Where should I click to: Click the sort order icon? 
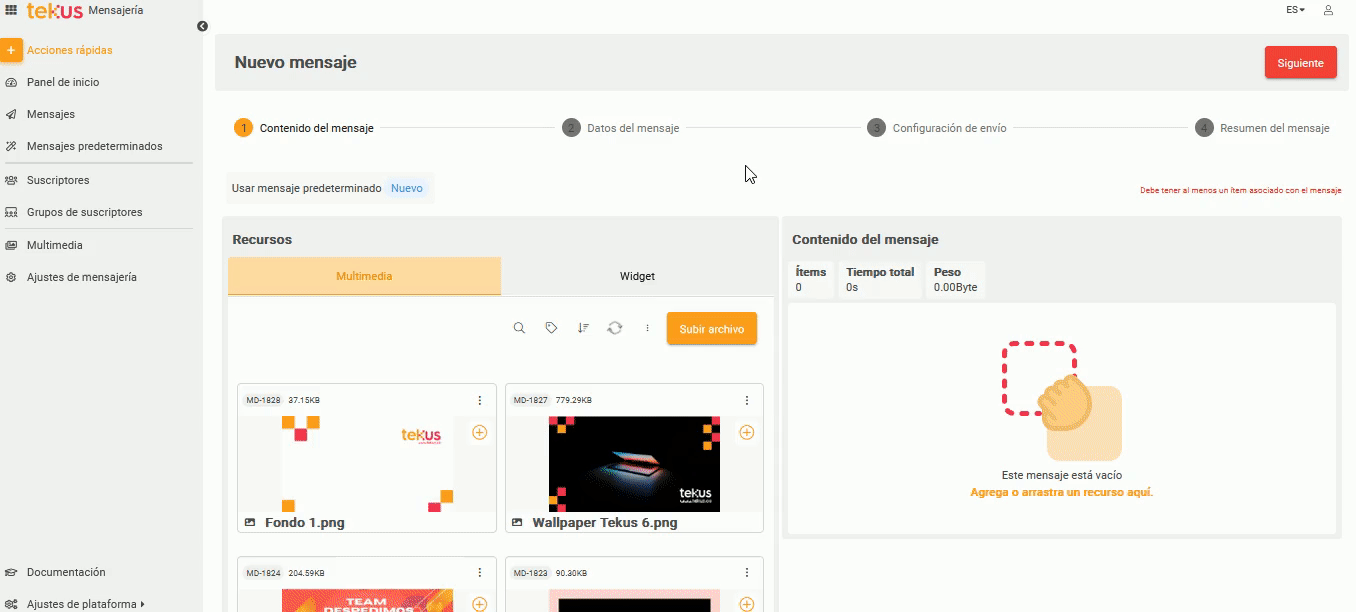583,328
